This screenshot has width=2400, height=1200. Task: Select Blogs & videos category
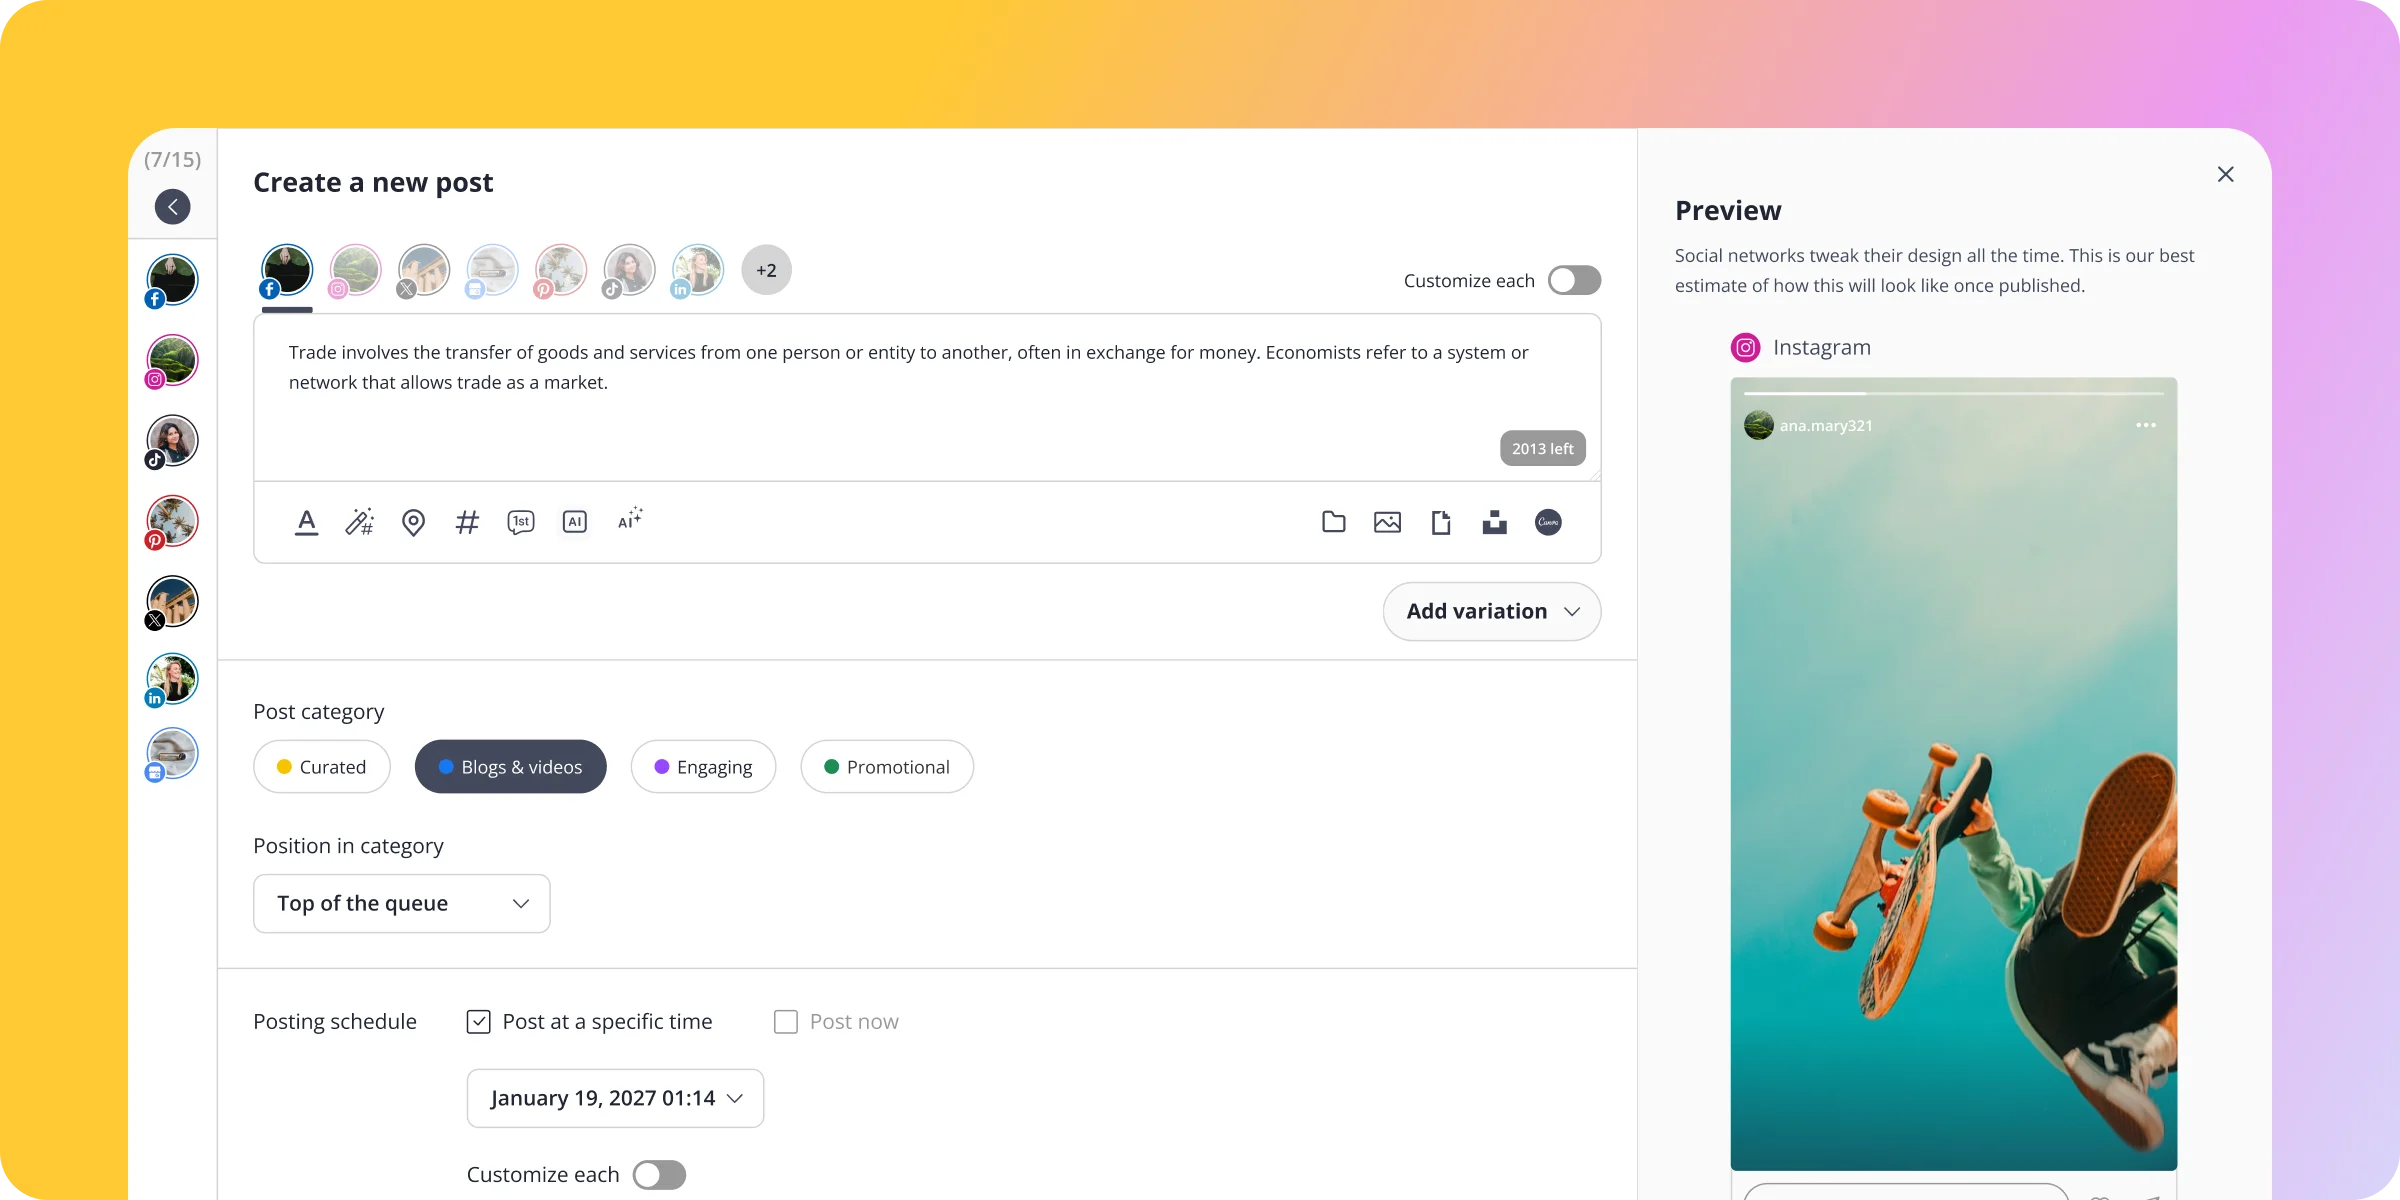(511, 767)
